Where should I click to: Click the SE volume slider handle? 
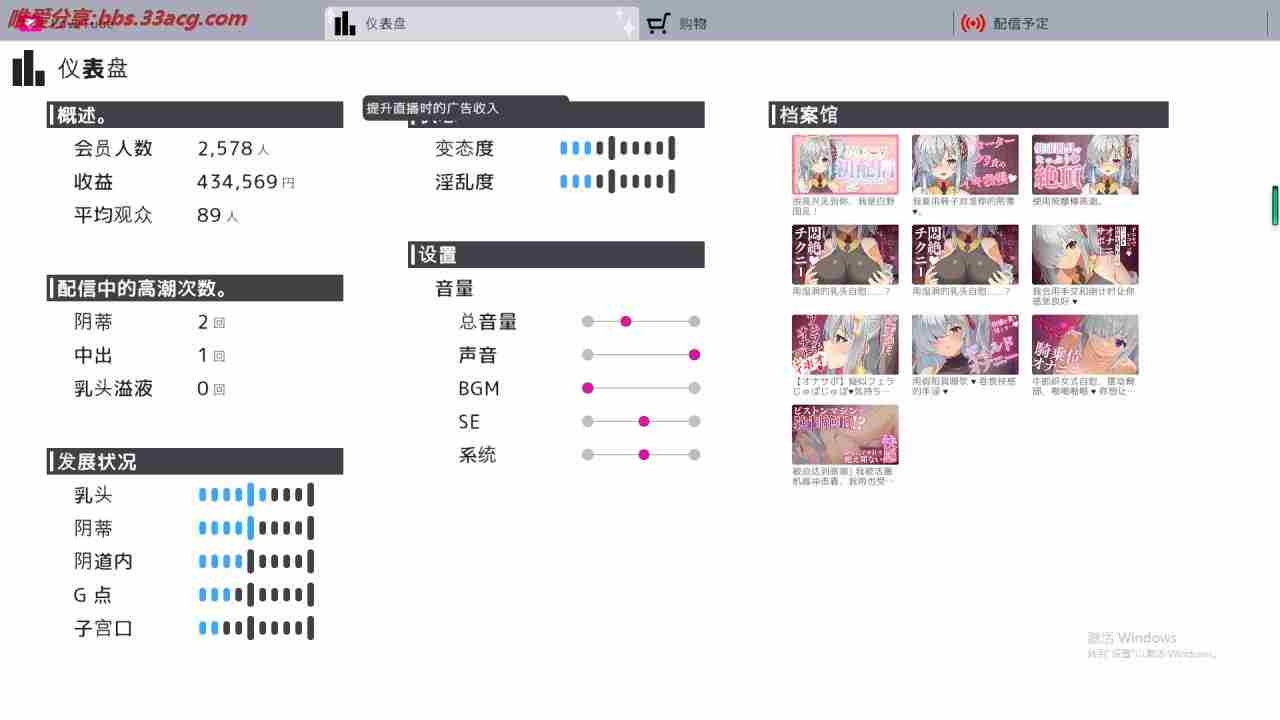click(x=644, y=422)
